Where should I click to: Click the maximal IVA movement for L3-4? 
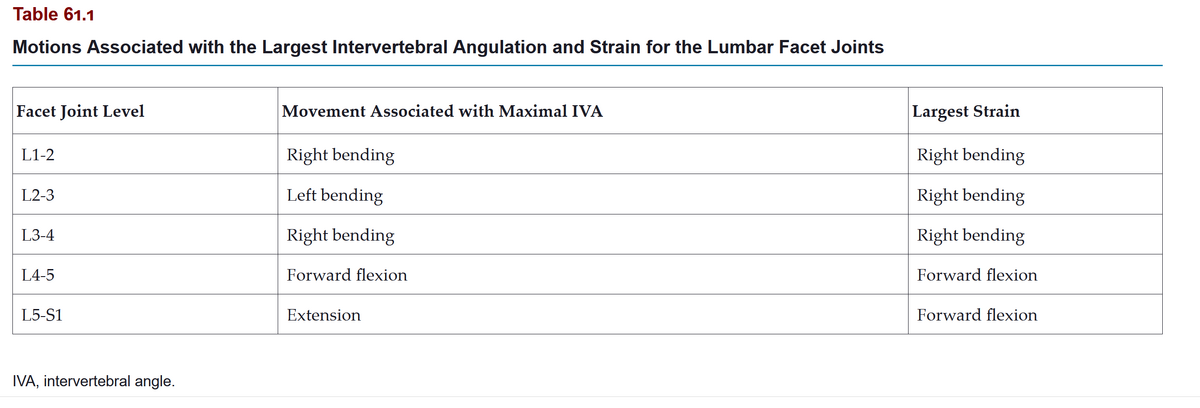(x=340, y=235)
